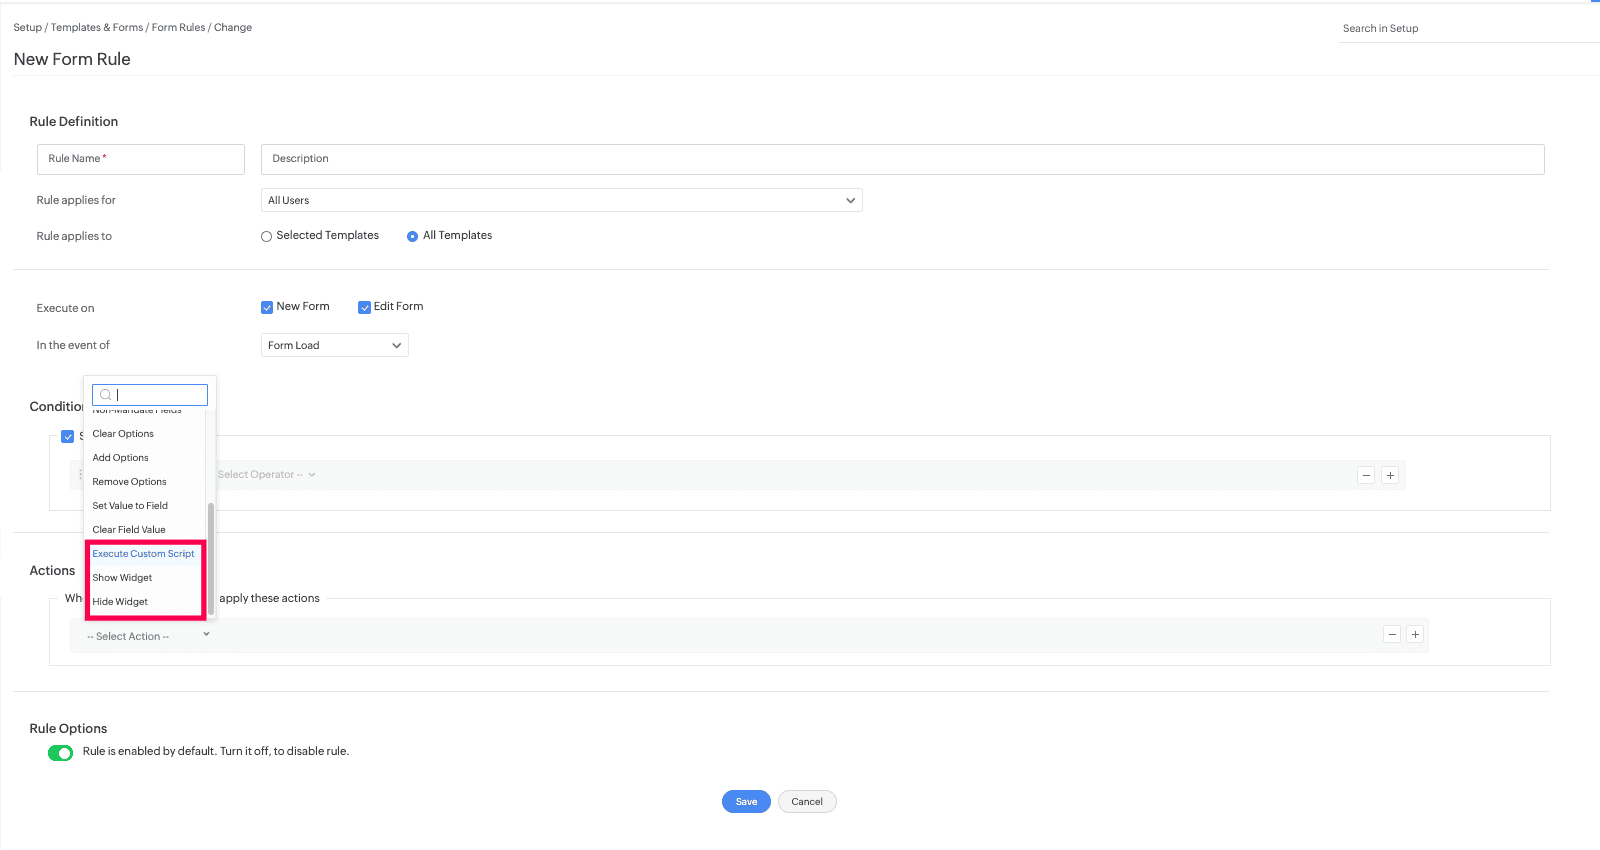Click the Rule Name input field

pos(141,159)
